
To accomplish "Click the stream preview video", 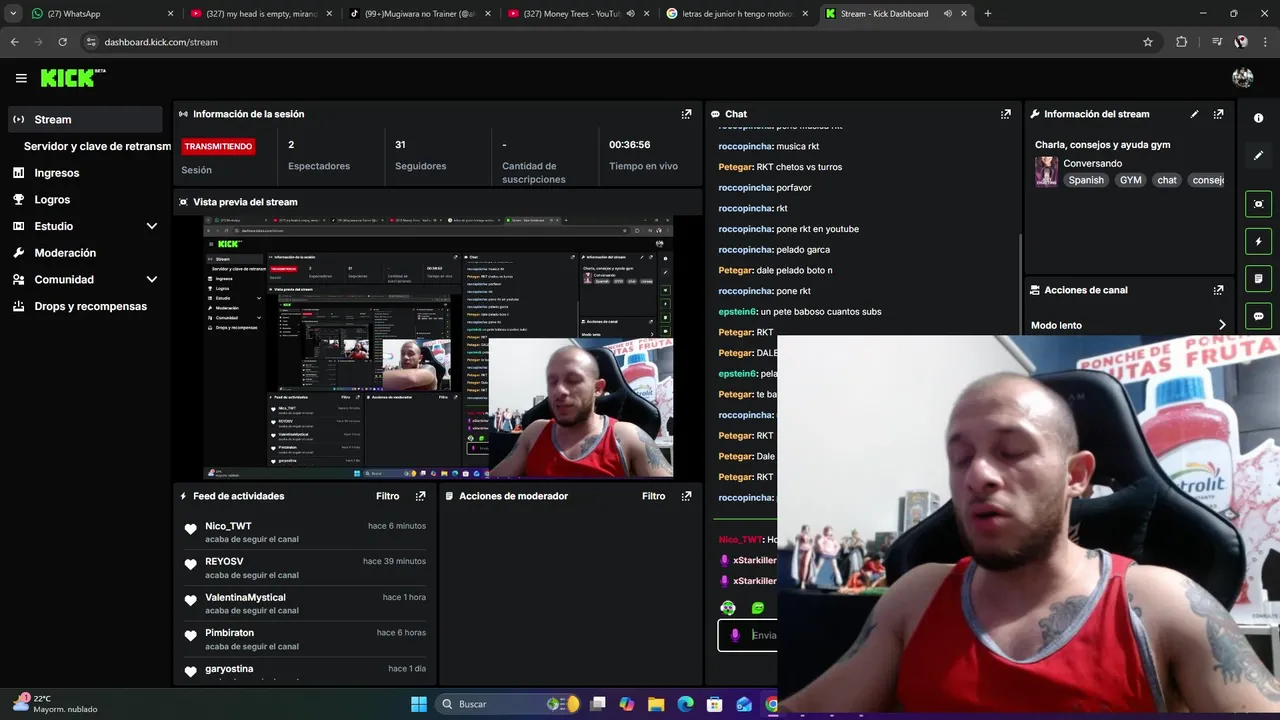I will [x=438, y=347].
